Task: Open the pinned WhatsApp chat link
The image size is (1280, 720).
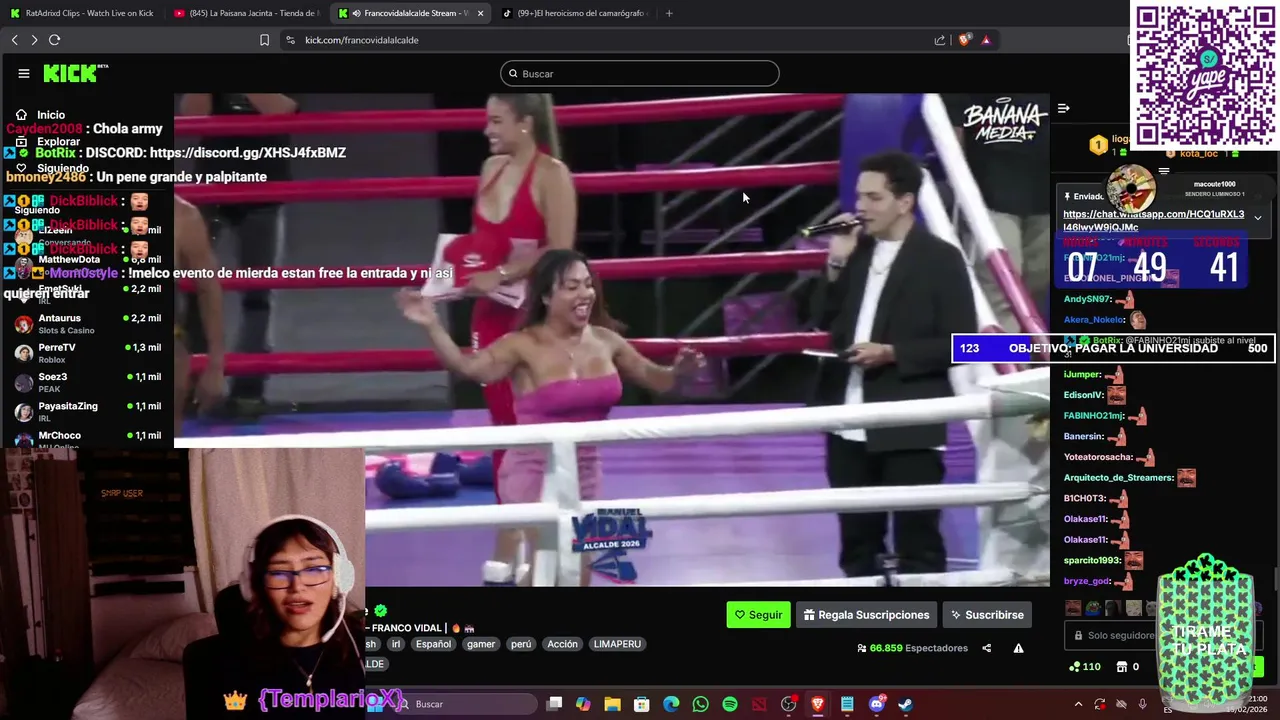Action: 1153,220
